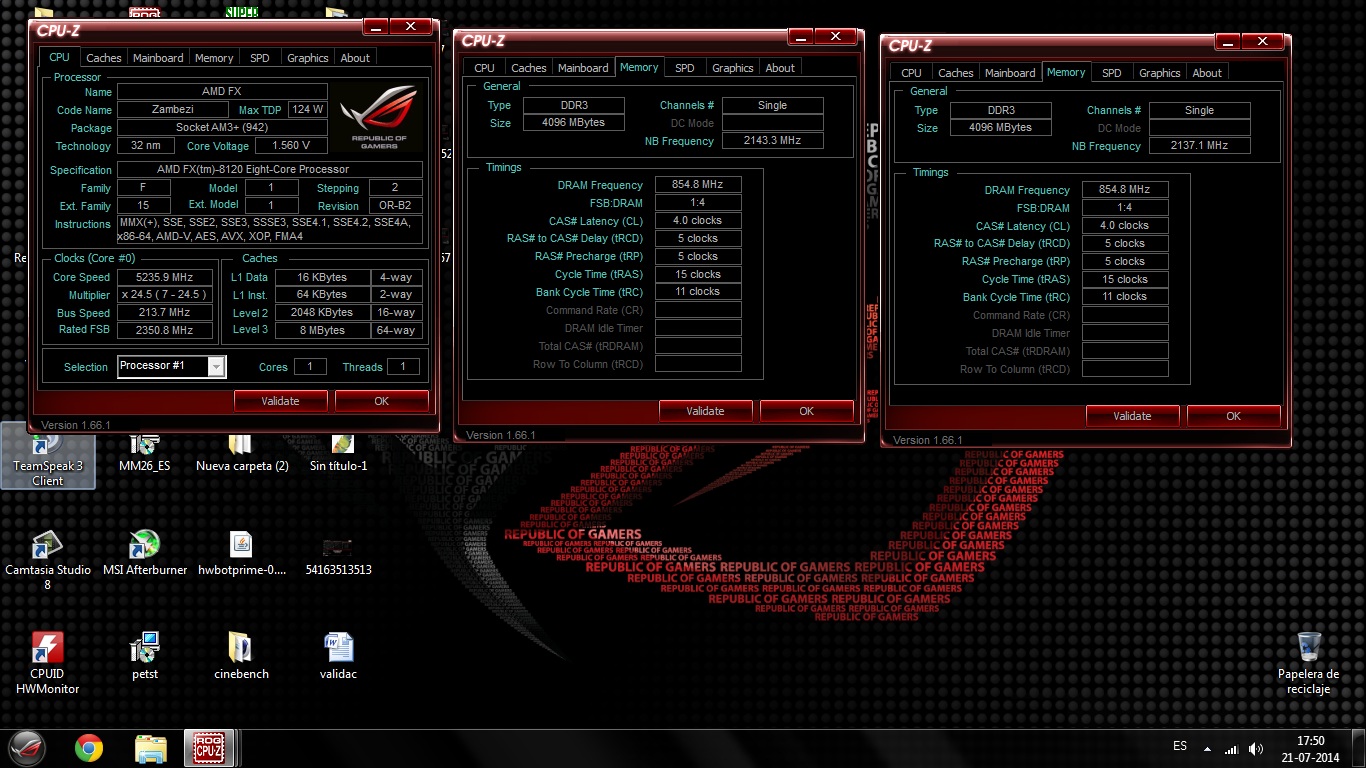1366x768 pixels.
Task: Click Specification AMD FX-8120 text field
Action: (x=270, y=170)
